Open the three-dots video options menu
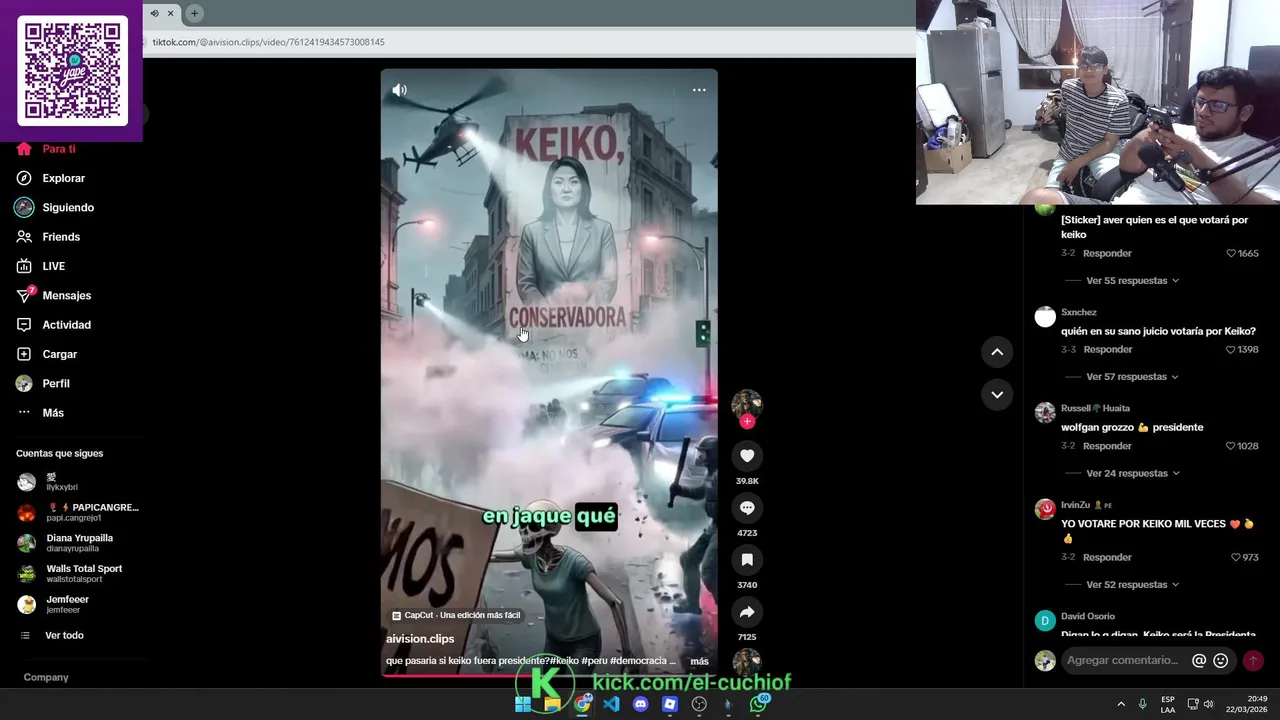Screen dimensions: 1280x720 click(x=699, y=90)
